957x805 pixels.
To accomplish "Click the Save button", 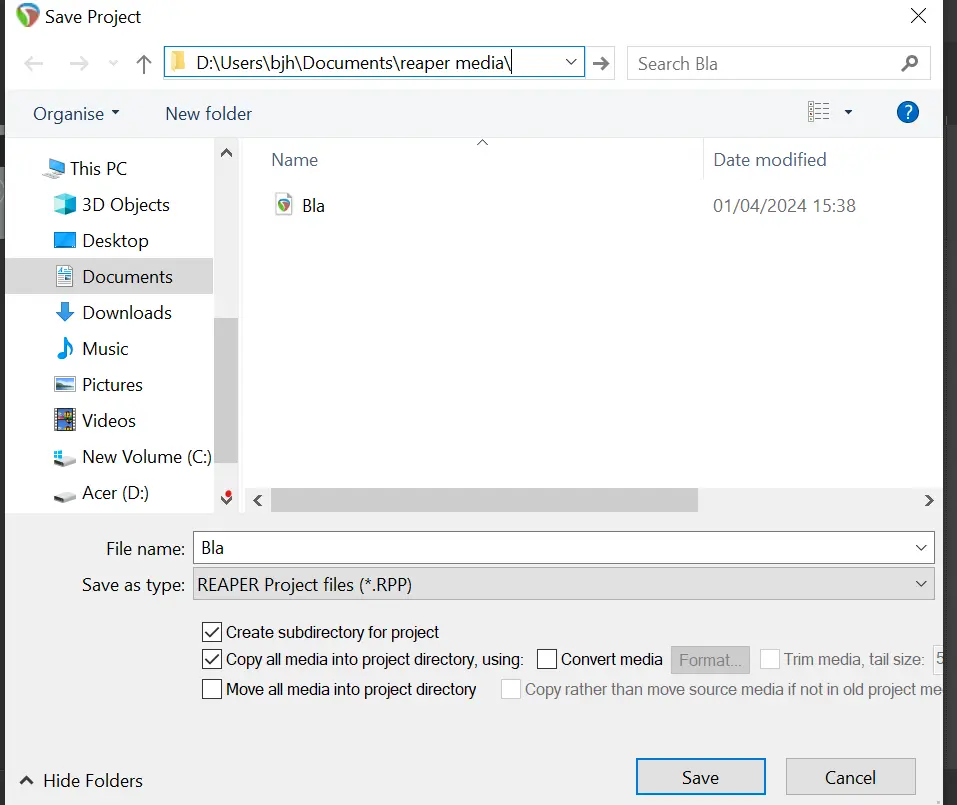I will pos(700,777).
